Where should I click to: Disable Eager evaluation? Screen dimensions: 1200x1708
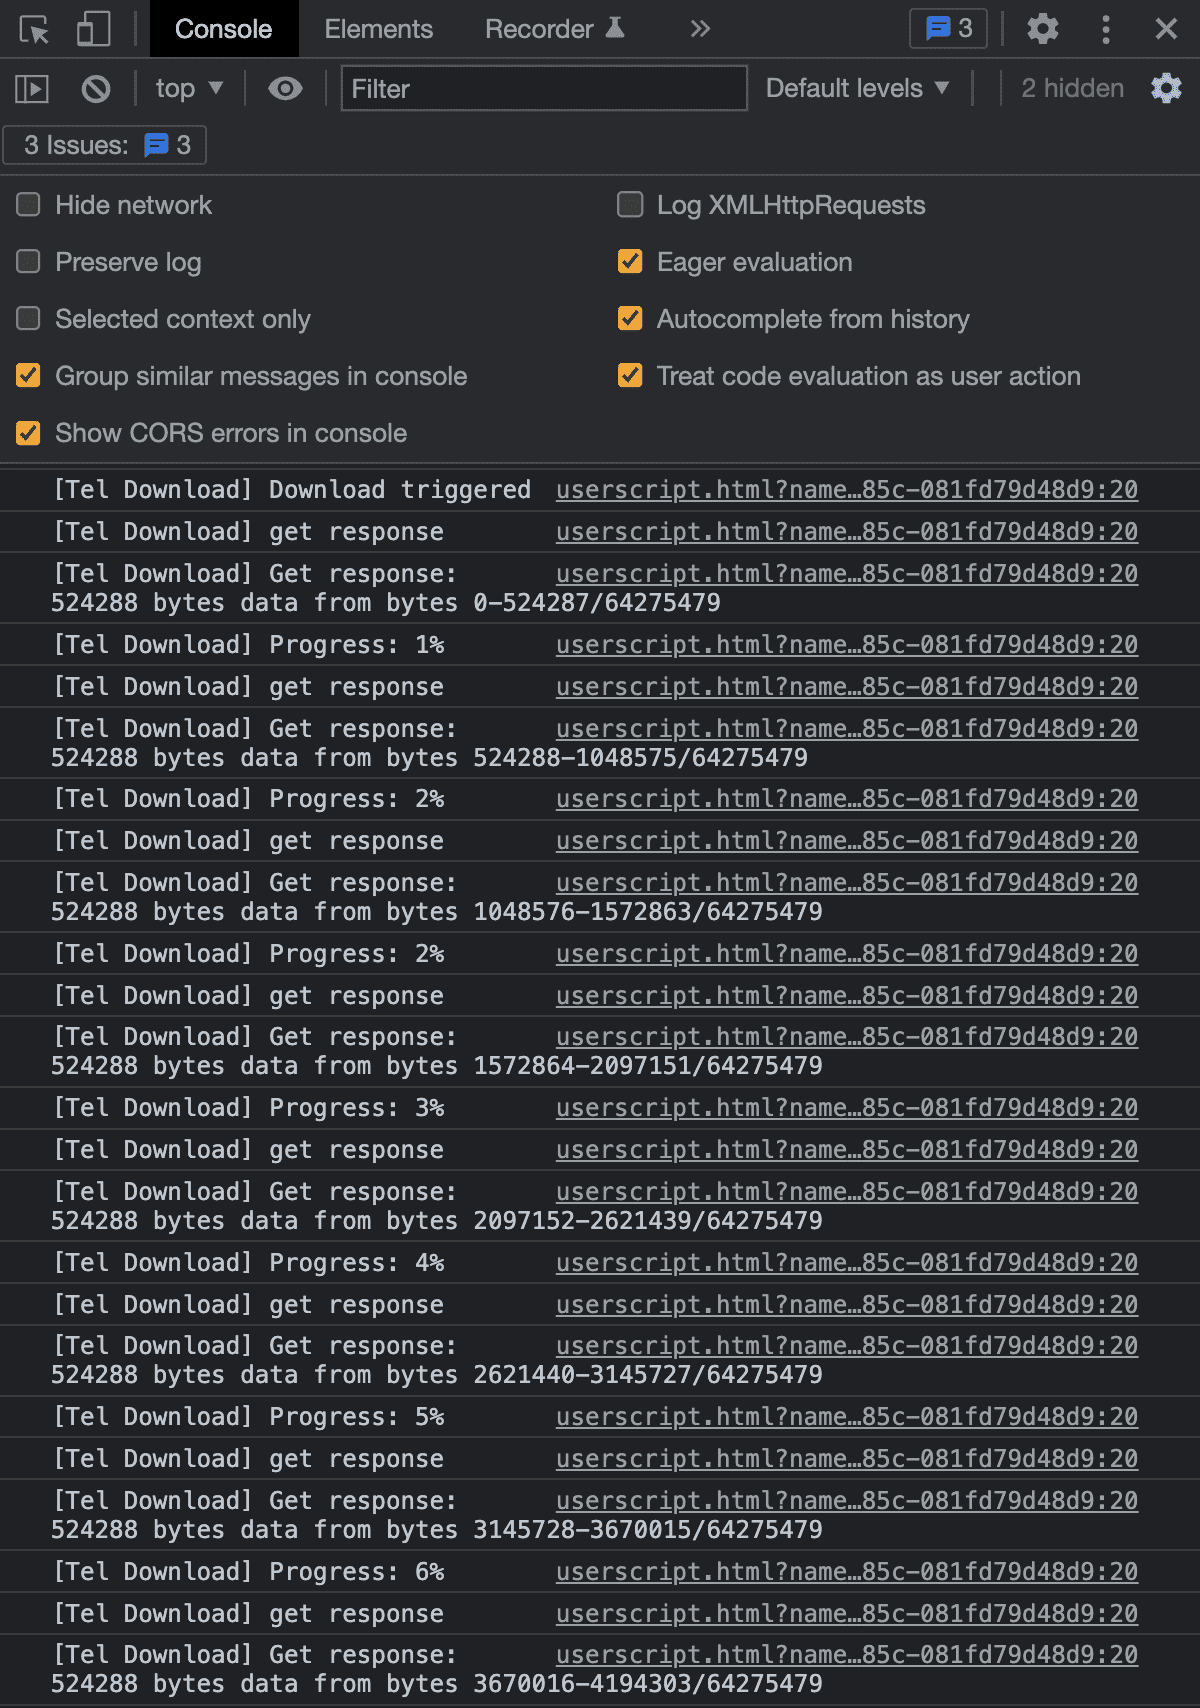click(x=630, y=262)
